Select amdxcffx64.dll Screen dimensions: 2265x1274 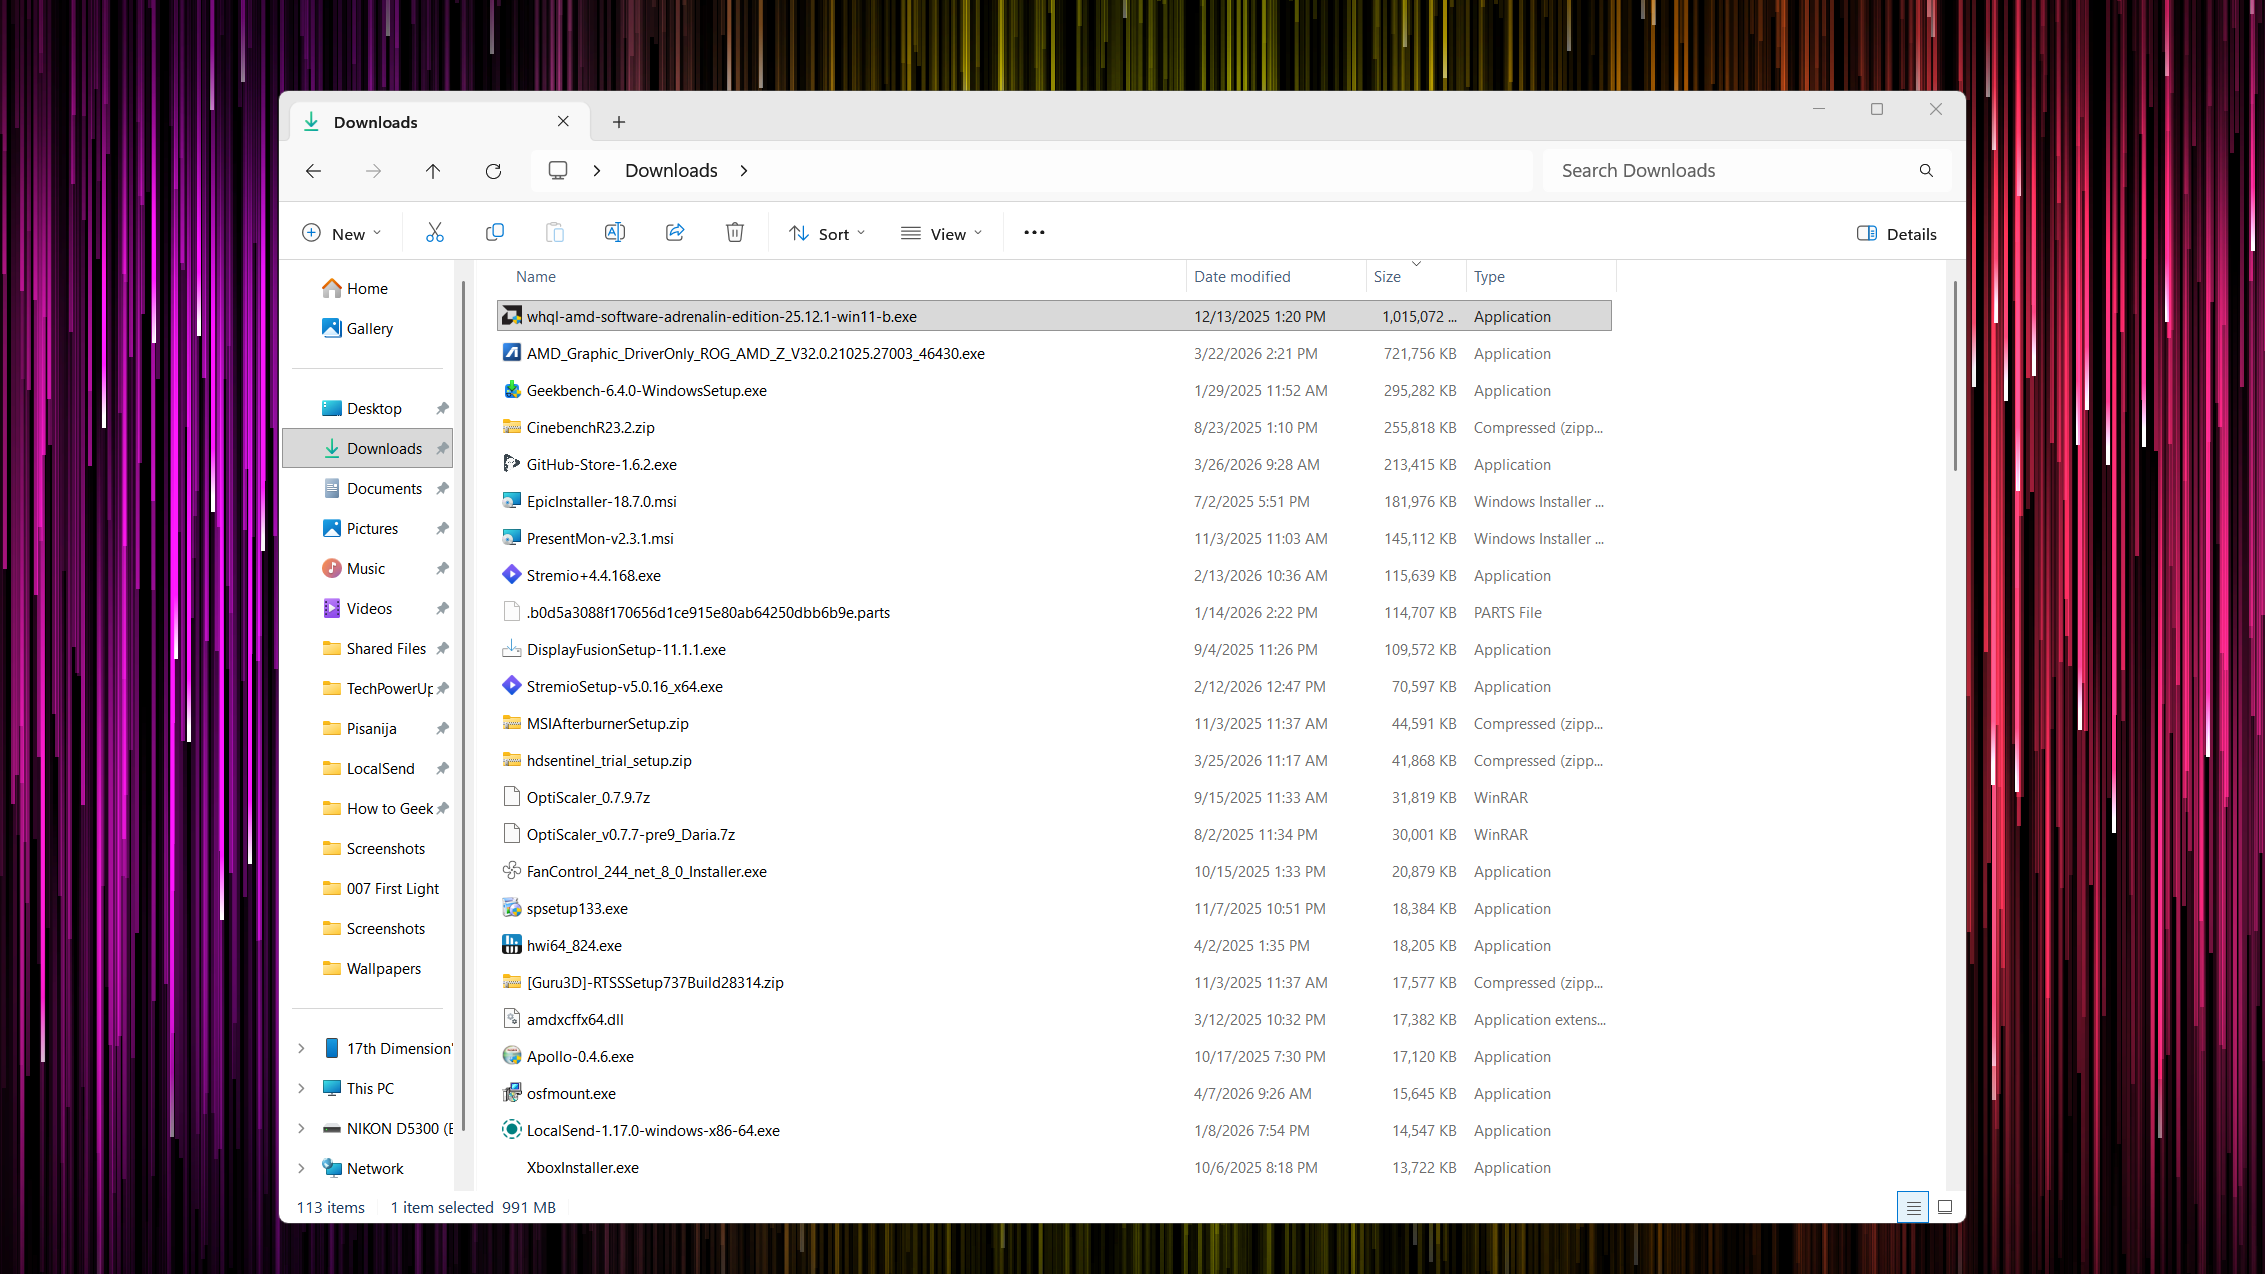tap(1054, 1019)
